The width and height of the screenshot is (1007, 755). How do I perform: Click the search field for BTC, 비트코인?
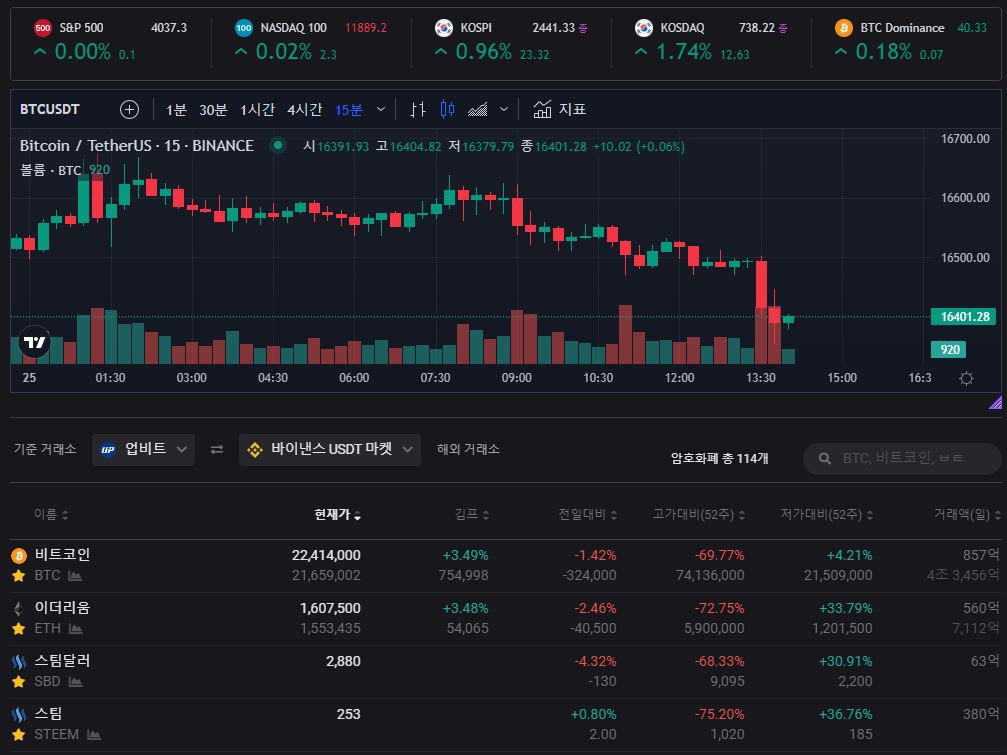pos(902,458)
